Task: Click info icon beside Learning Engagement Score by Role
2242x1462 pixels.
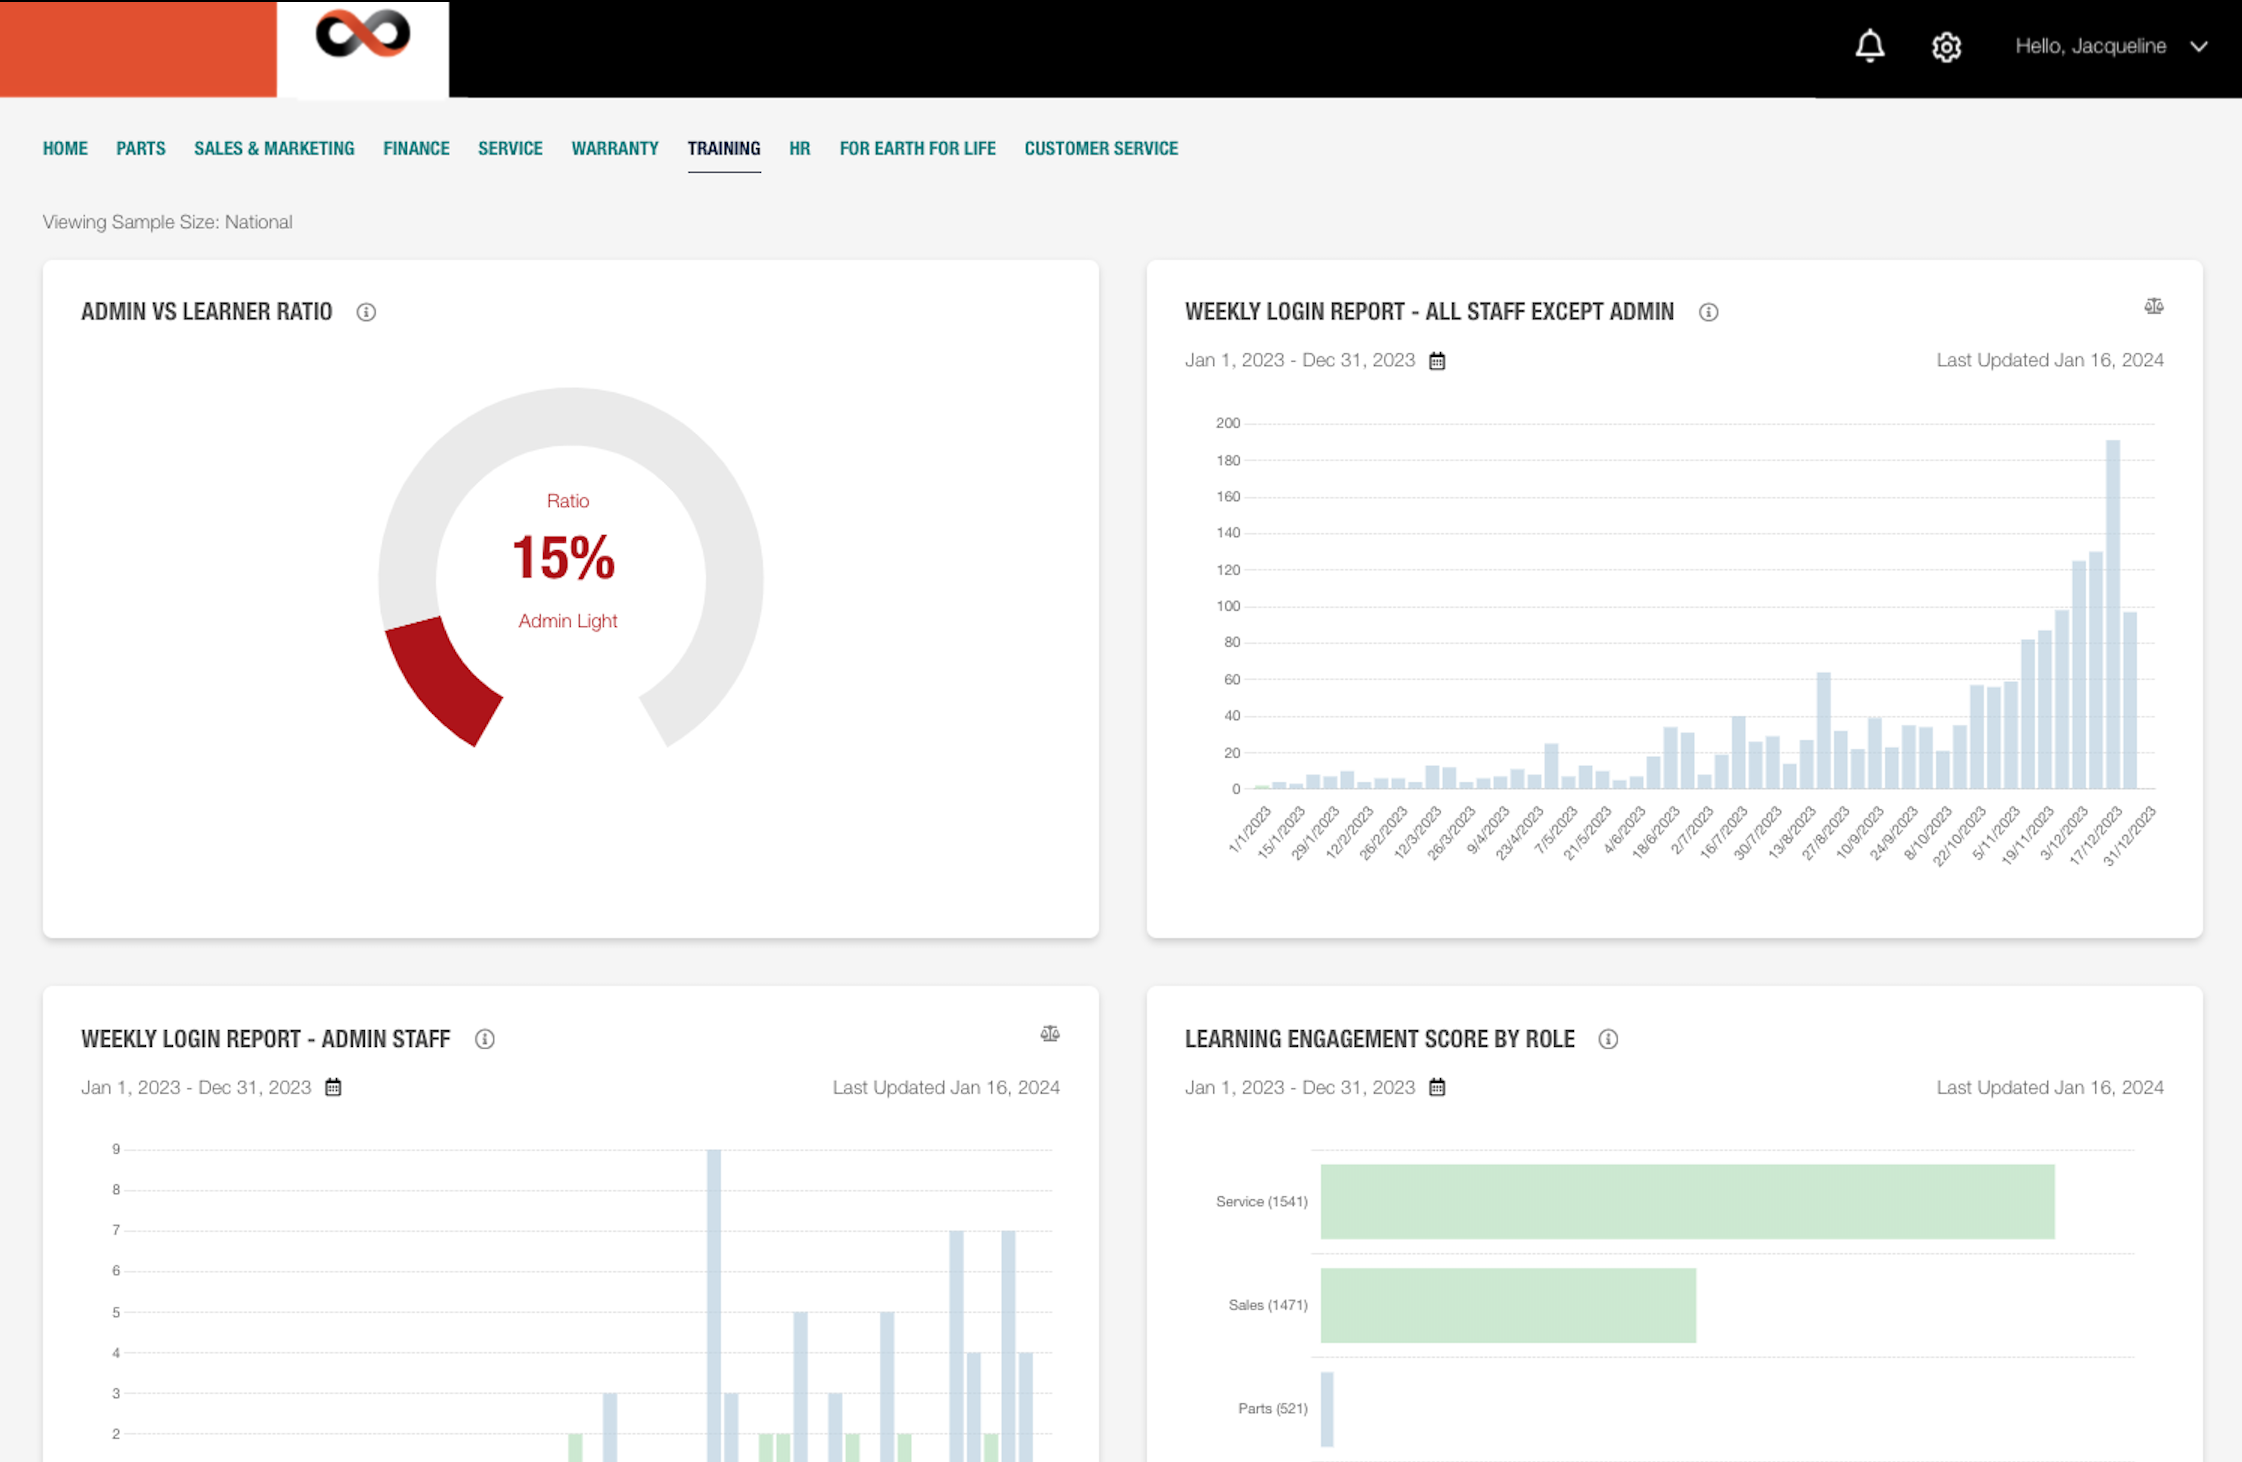Action: [x=1607, y=1039]
